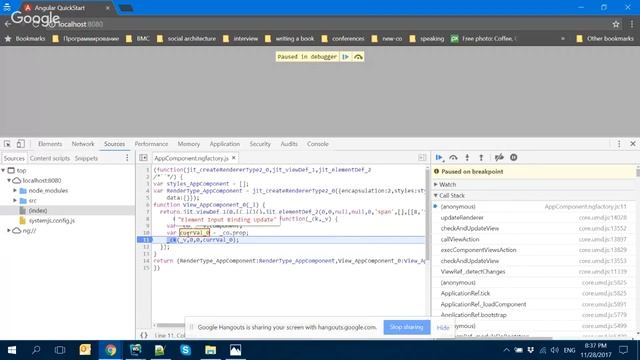Go back in browser history
Image resolution: width=640 pixels, height=360 pixels.
click(7, 24)
